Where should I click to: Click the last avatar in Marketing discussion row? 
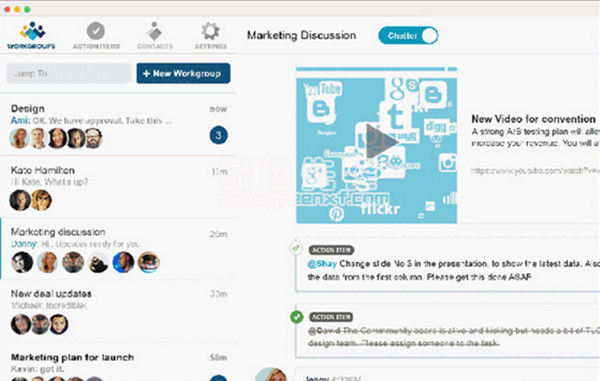click(x=149, y=262)
